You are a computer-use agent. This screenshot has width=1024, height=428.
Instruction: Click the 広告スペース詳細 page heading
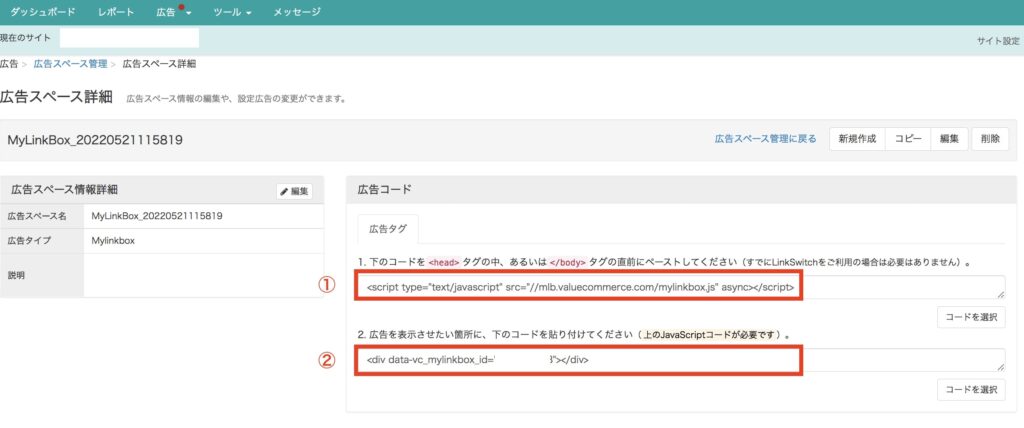coord(57,98)
